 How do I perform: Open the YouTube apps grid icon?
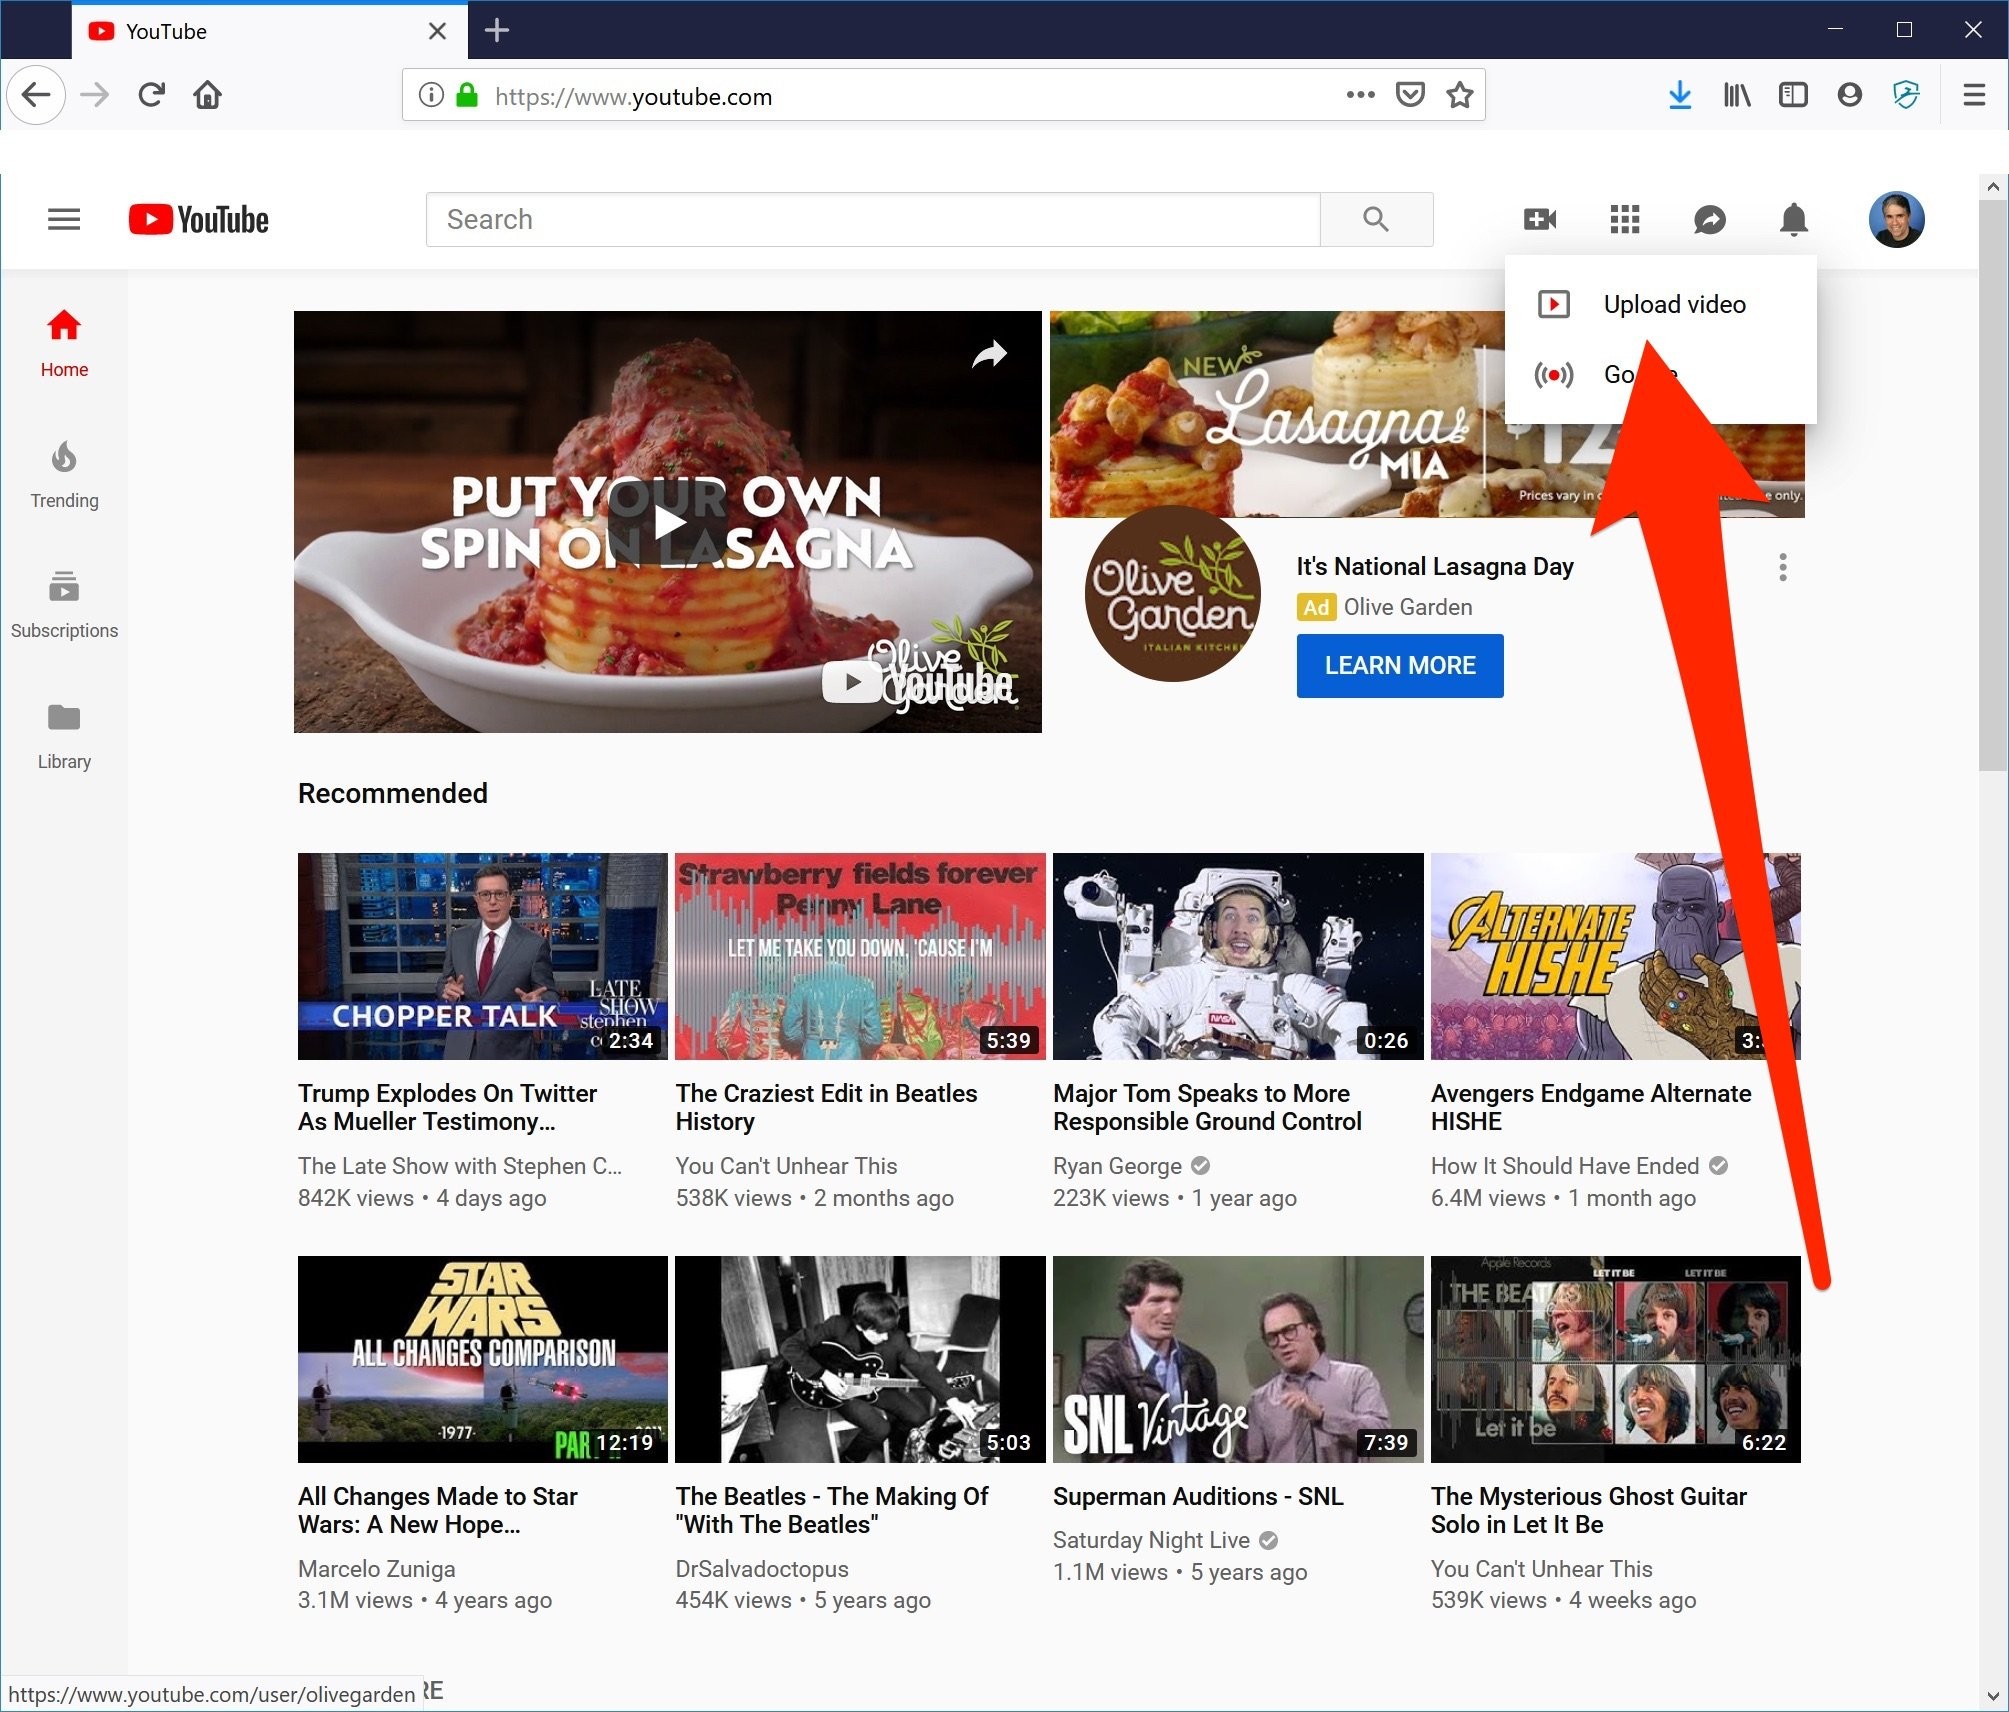(1624, 219)
